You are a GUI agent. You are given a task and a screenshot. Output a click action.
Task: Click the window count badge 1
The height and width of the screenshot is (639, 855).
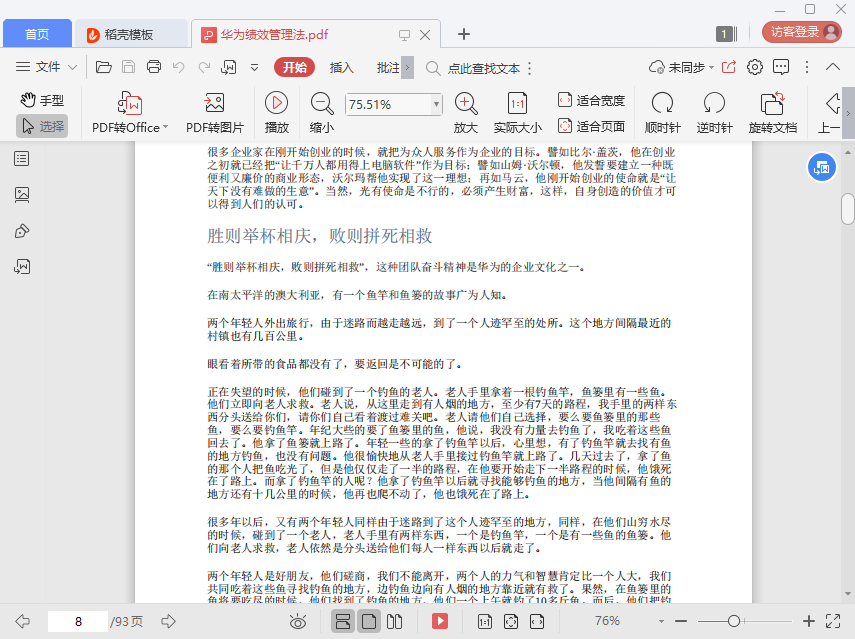[x=726, y=34]
